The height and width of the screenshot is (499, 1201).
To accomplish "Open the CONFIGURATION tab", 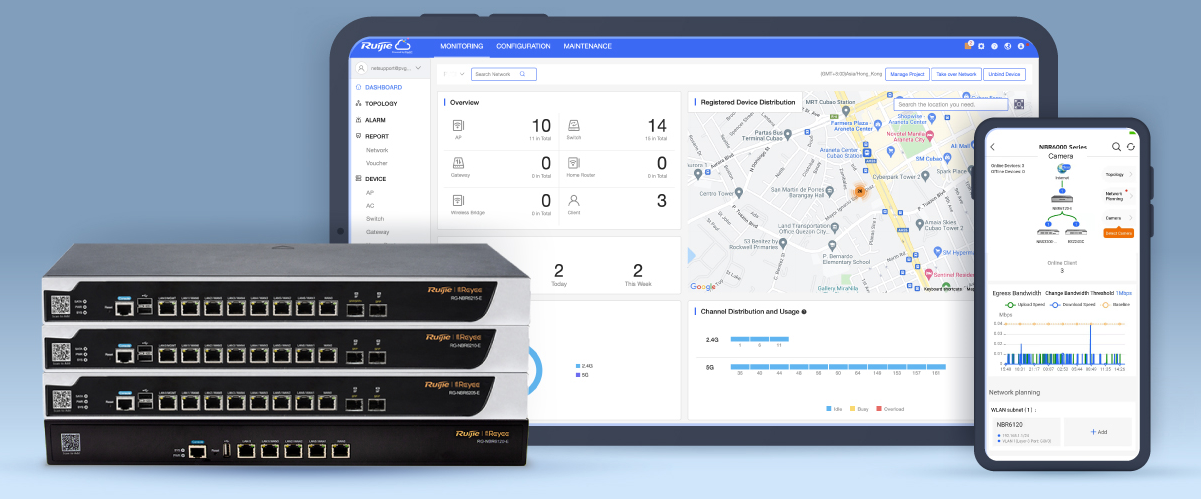I will [x=523, y=46].
